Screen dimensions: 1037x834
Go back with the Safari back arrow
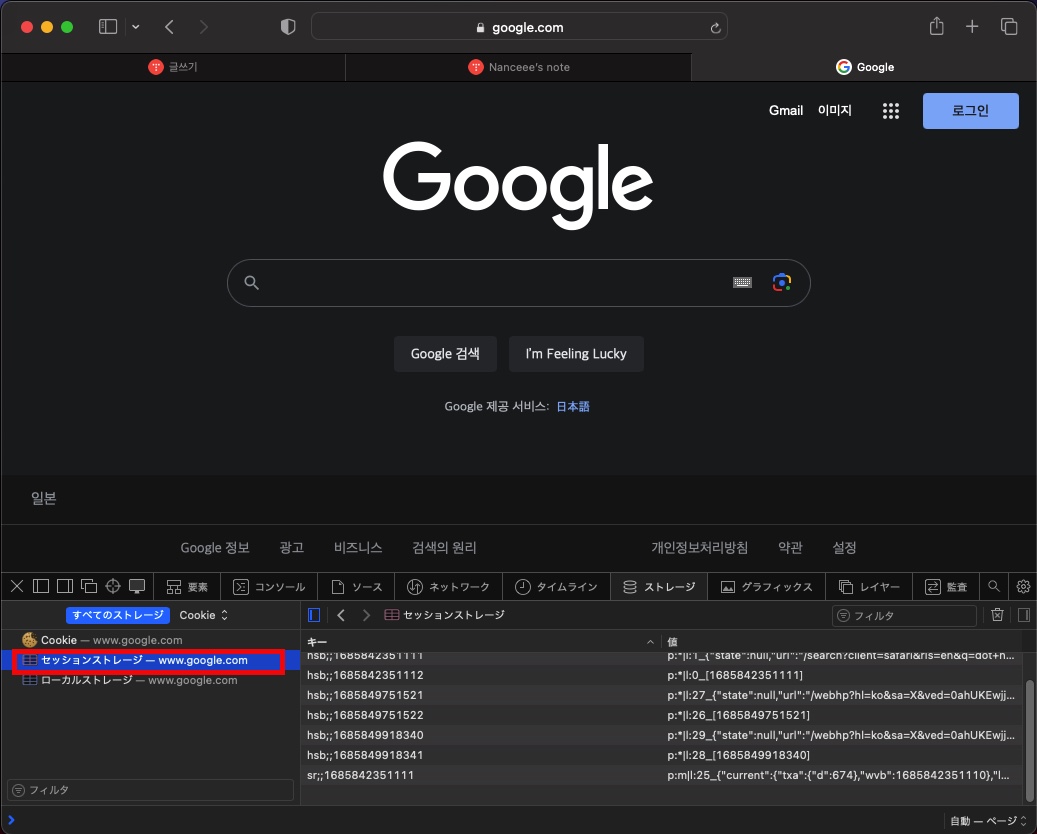[x=169, y=27]
